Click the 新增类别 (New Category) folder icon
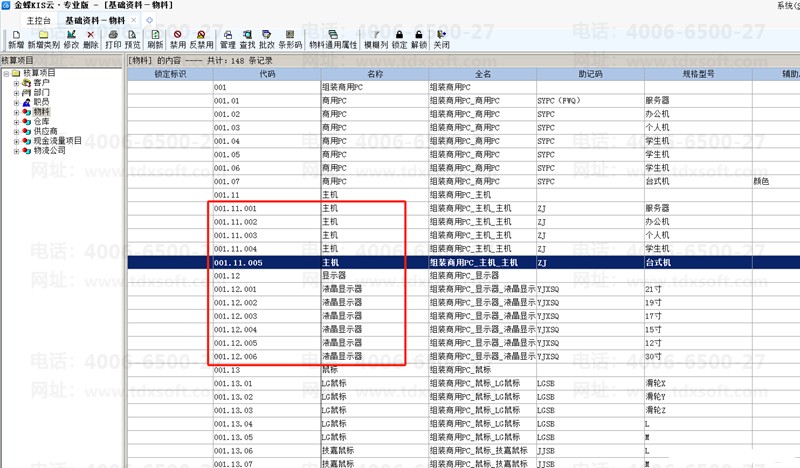Image resolution: width=800 pixels, height=468 pixels. click(x=43, y=39)
